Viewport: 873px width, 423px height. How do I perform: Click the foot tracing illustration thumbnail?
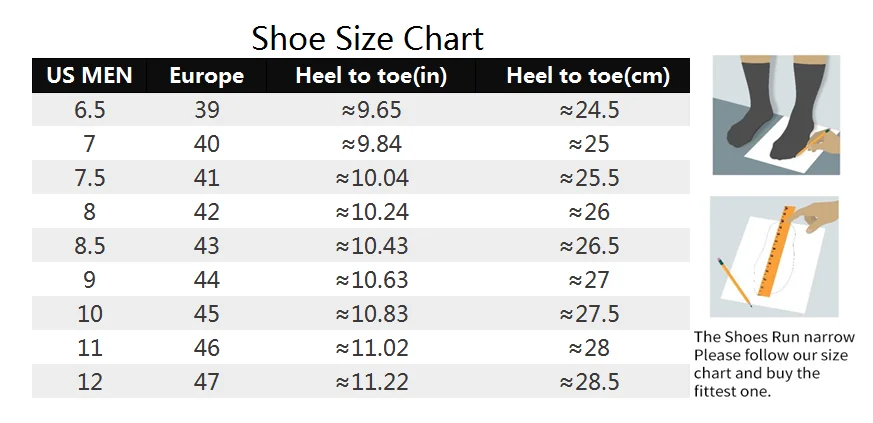776,115
